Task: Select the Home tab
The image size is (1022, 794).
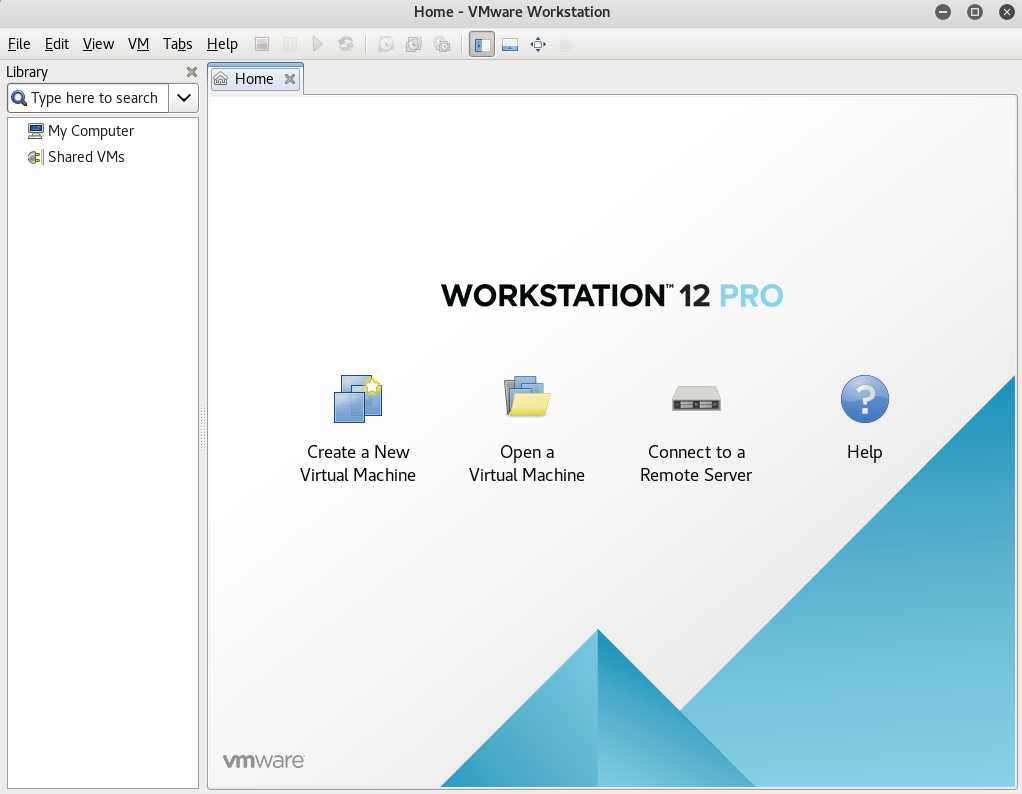Action: [256, 79]
